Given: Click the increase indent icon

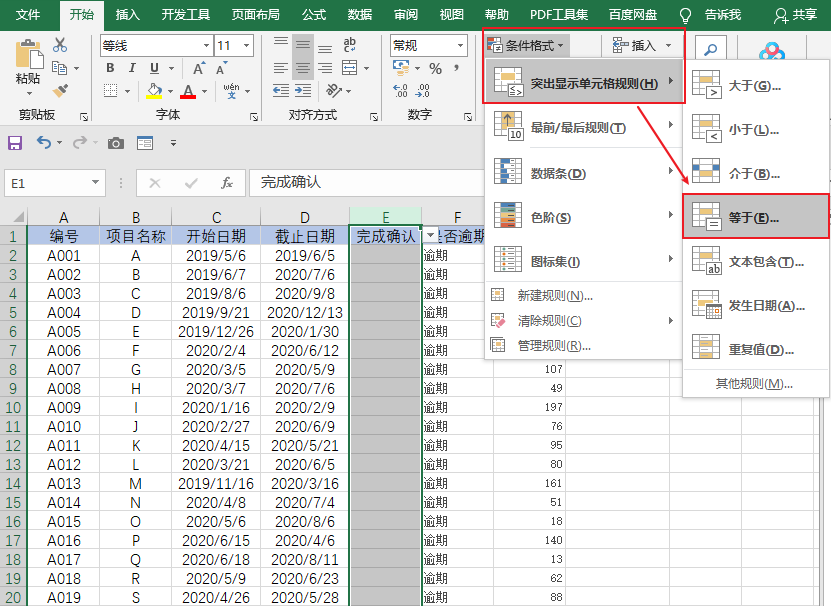Looking at the screenshot, I should pos(303,91).
